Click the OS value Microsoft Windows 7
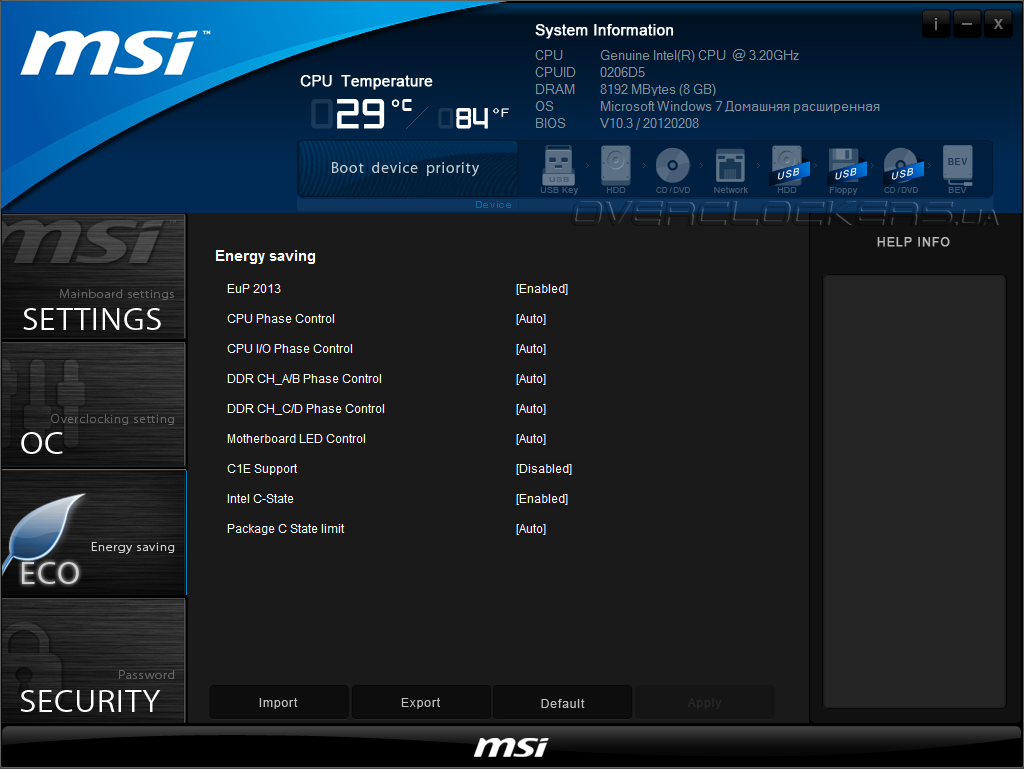This screenshot has height=769, width=1024. coord(740,106)
